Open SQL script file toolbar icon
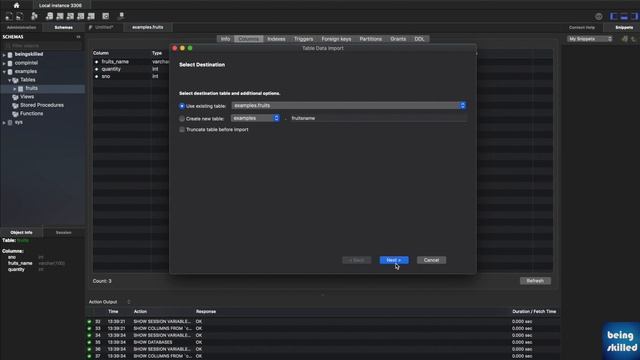The height and width of the screenshot is (360, 640). pyautogui.click(x=19, y=16)
